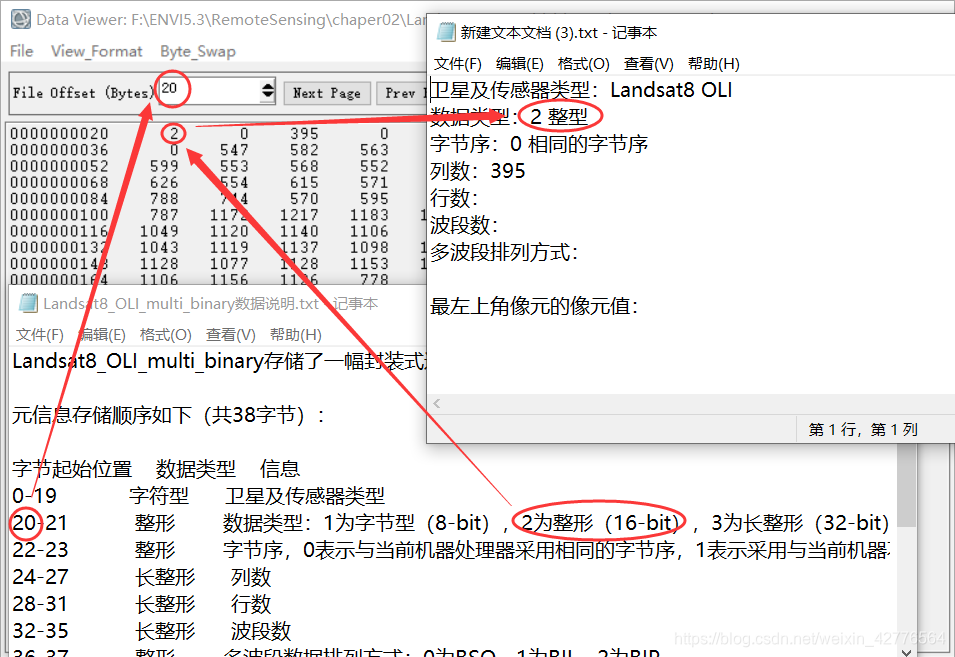Screen dimensions: 955x657
Task: Click the line 列数: 395
Action: coord(478,171)
